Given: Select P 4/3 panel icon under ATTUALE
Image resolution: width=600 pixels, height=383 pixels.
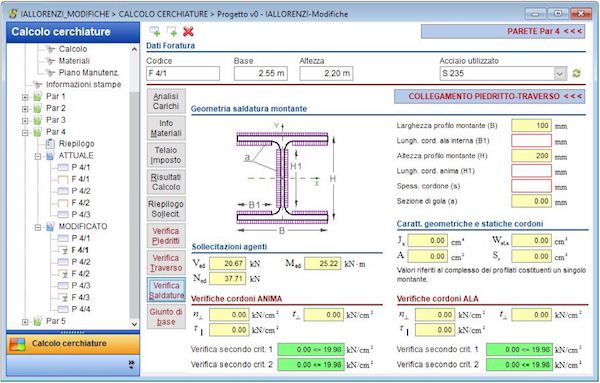Looking at the screenshot, I should [x=63, y=215].
